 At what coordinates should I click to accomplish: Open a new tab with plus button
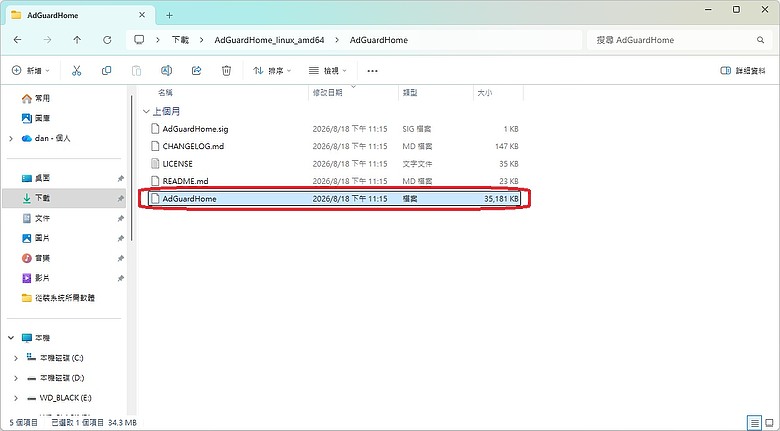169,15
